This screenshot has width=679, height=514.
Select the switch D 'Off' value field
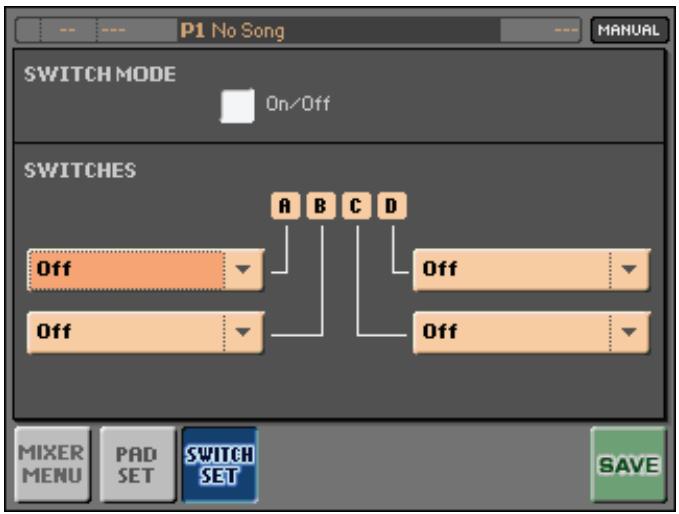(512, 269)
